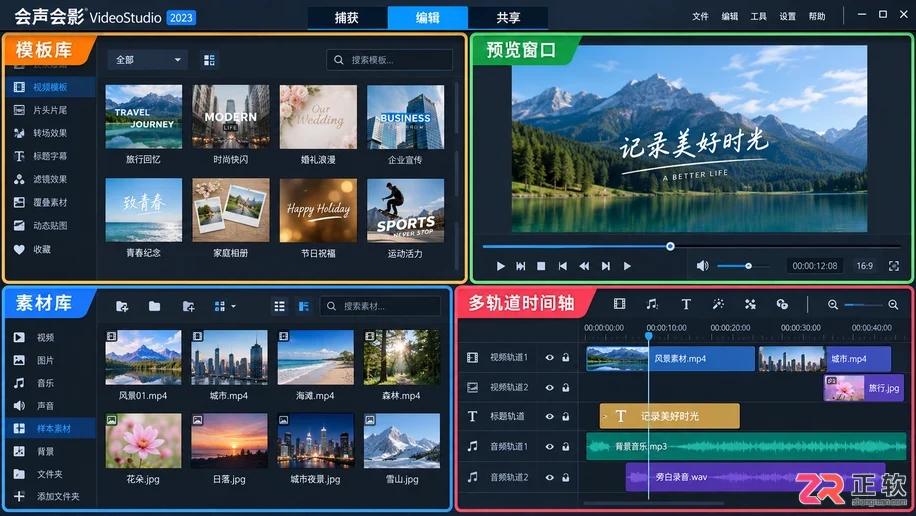Open the 文件 menu
This screenshot has height=516, width=916.
tap(700, 16)
